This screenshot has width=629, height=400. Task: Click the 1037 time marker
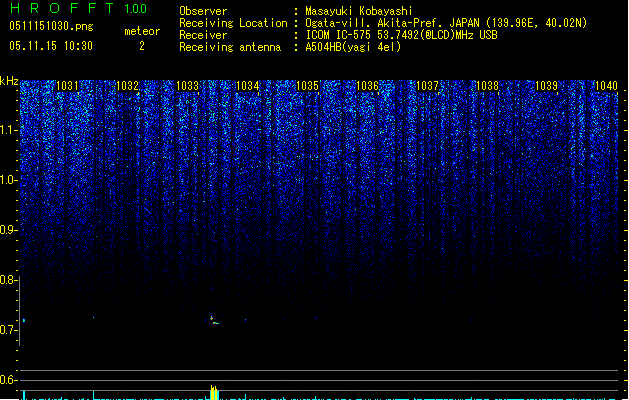coord(427,86)
